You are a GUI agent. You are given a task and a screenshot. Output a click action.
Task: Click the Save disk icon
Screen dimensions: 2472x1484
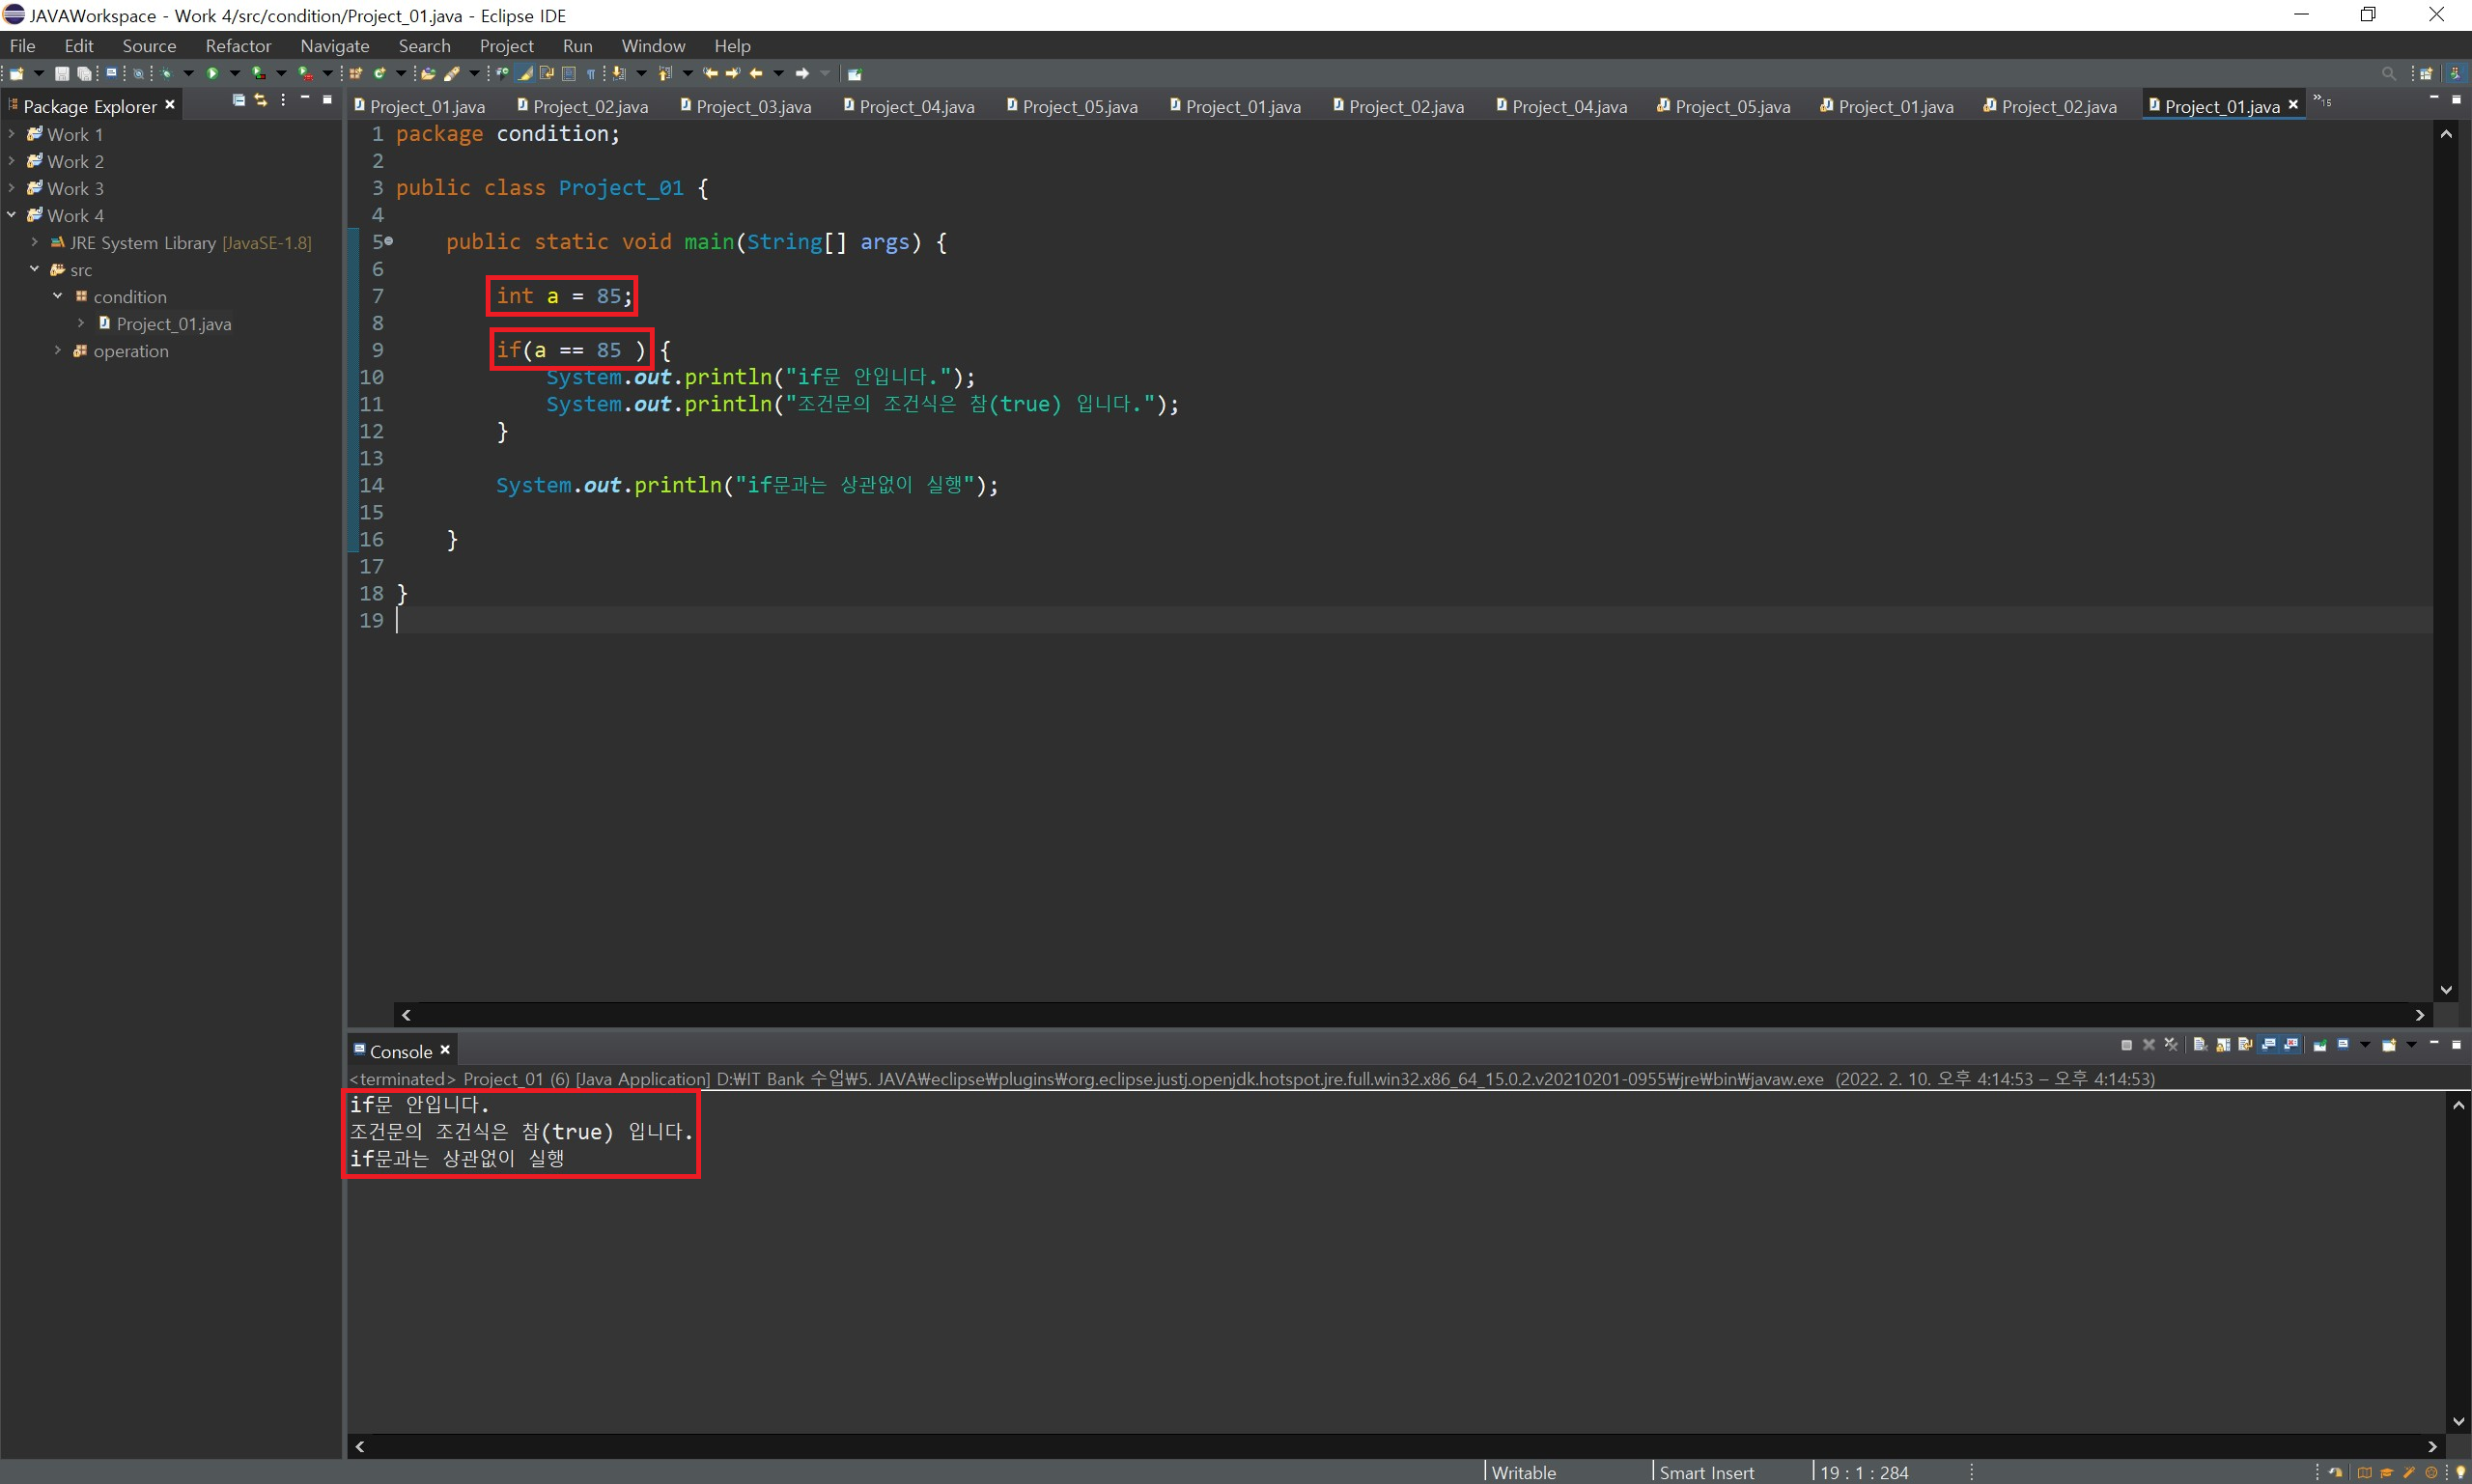pos(62,73)
